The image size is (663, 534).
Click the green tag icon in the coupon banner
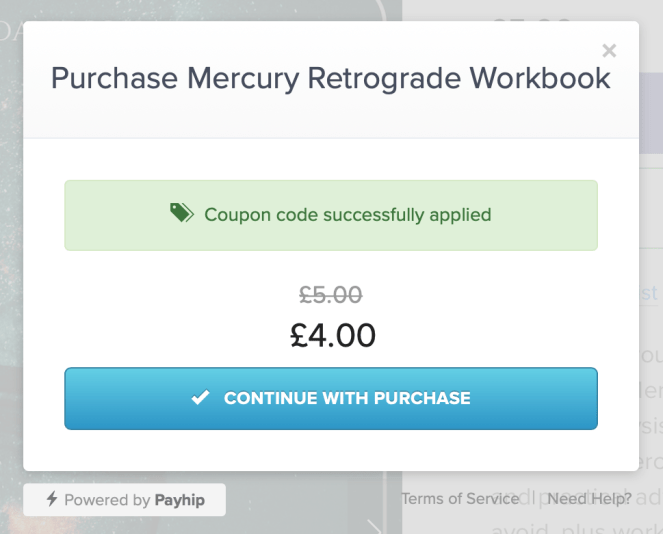pyautogui.click(x=182, y=213)
